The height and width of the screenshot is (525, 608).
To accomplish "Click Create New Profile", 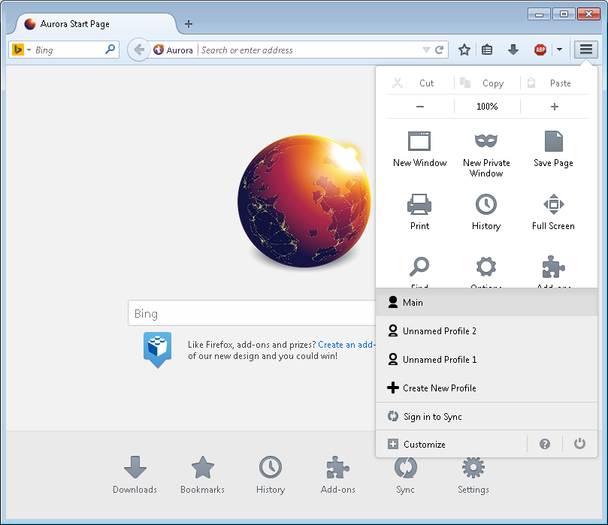I will (486, 388).
